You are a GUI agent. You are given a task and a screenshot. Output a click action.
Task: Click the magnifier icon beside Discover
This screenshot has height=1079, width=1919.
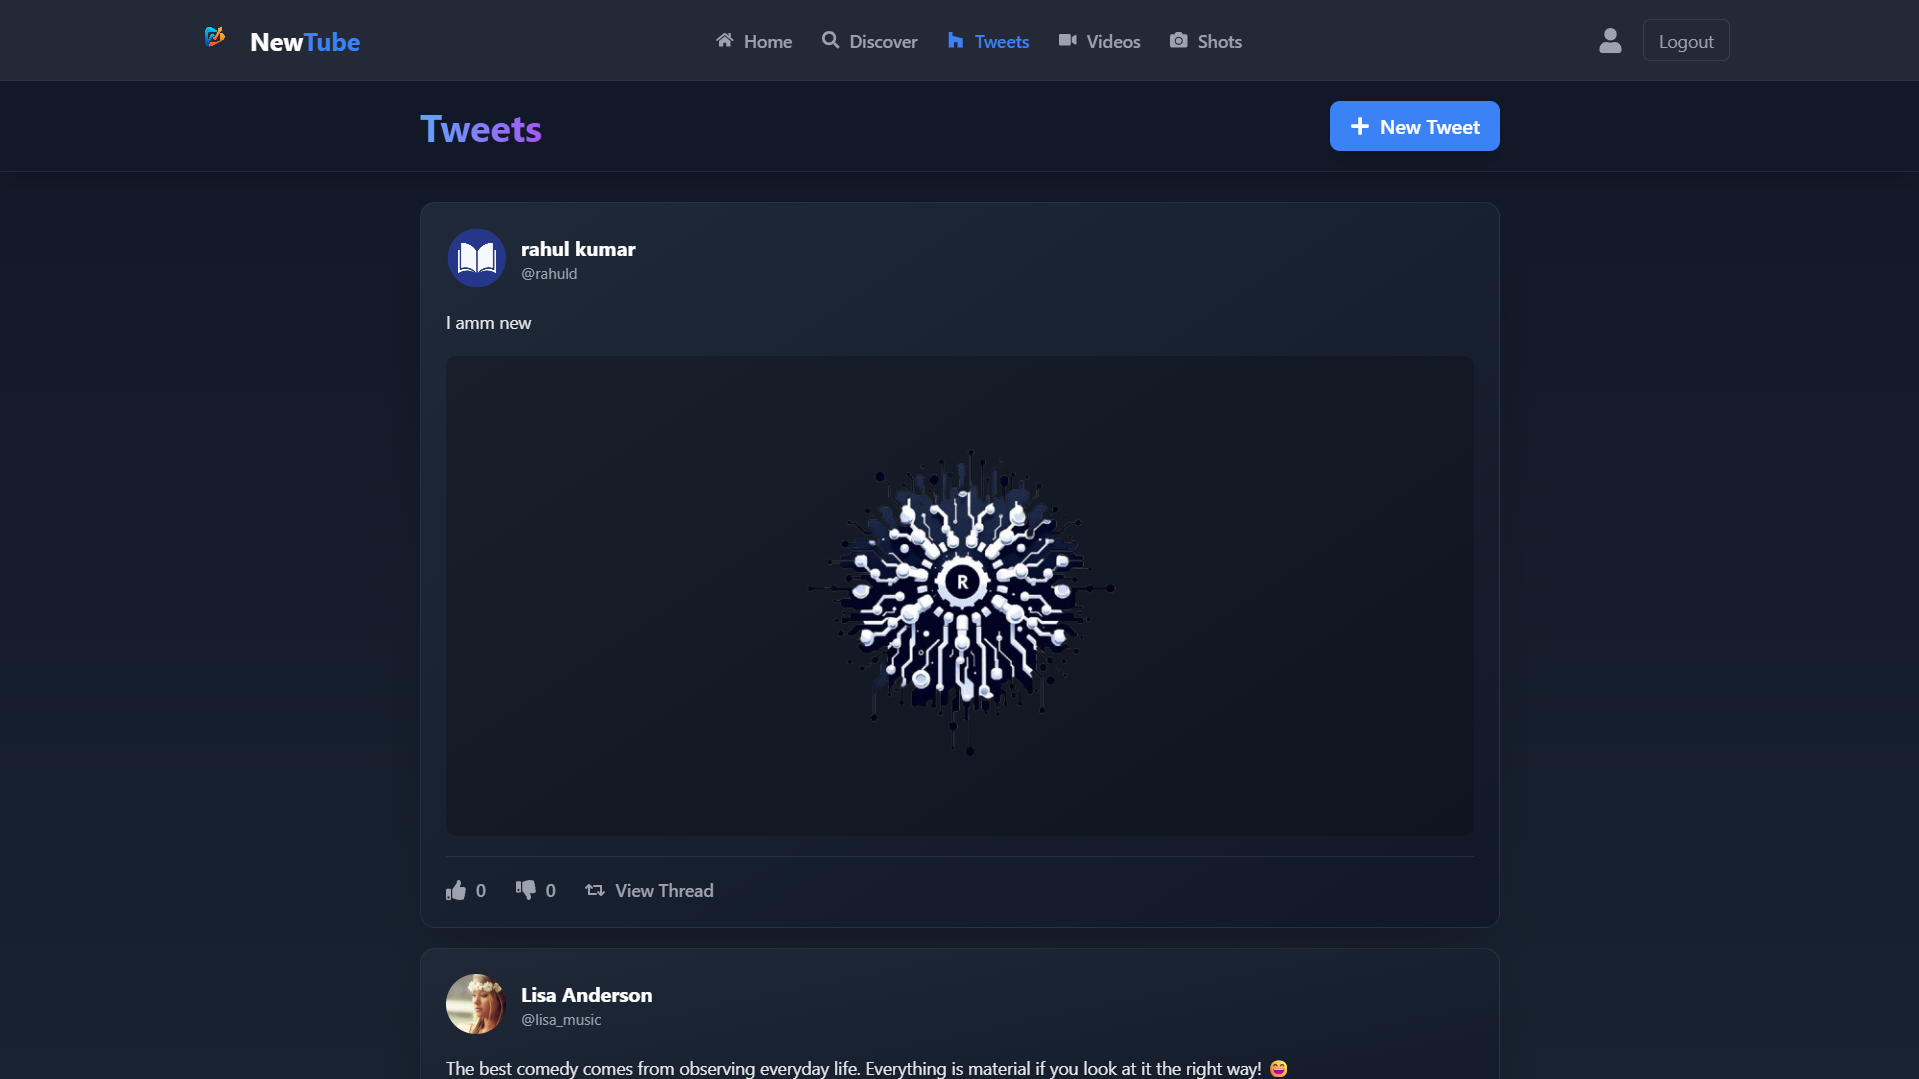click(x=830, y=41)
